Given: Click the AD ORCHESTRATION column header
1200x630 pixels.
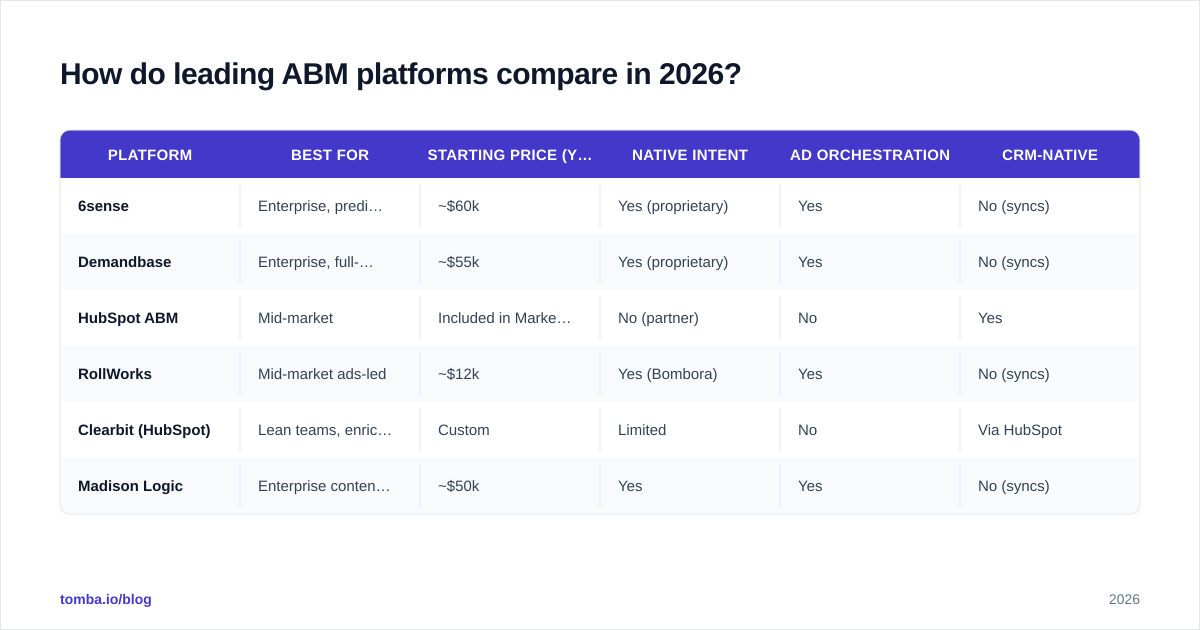Looking at the screenshot, I should pyautogui.click(x=870, y=155).
